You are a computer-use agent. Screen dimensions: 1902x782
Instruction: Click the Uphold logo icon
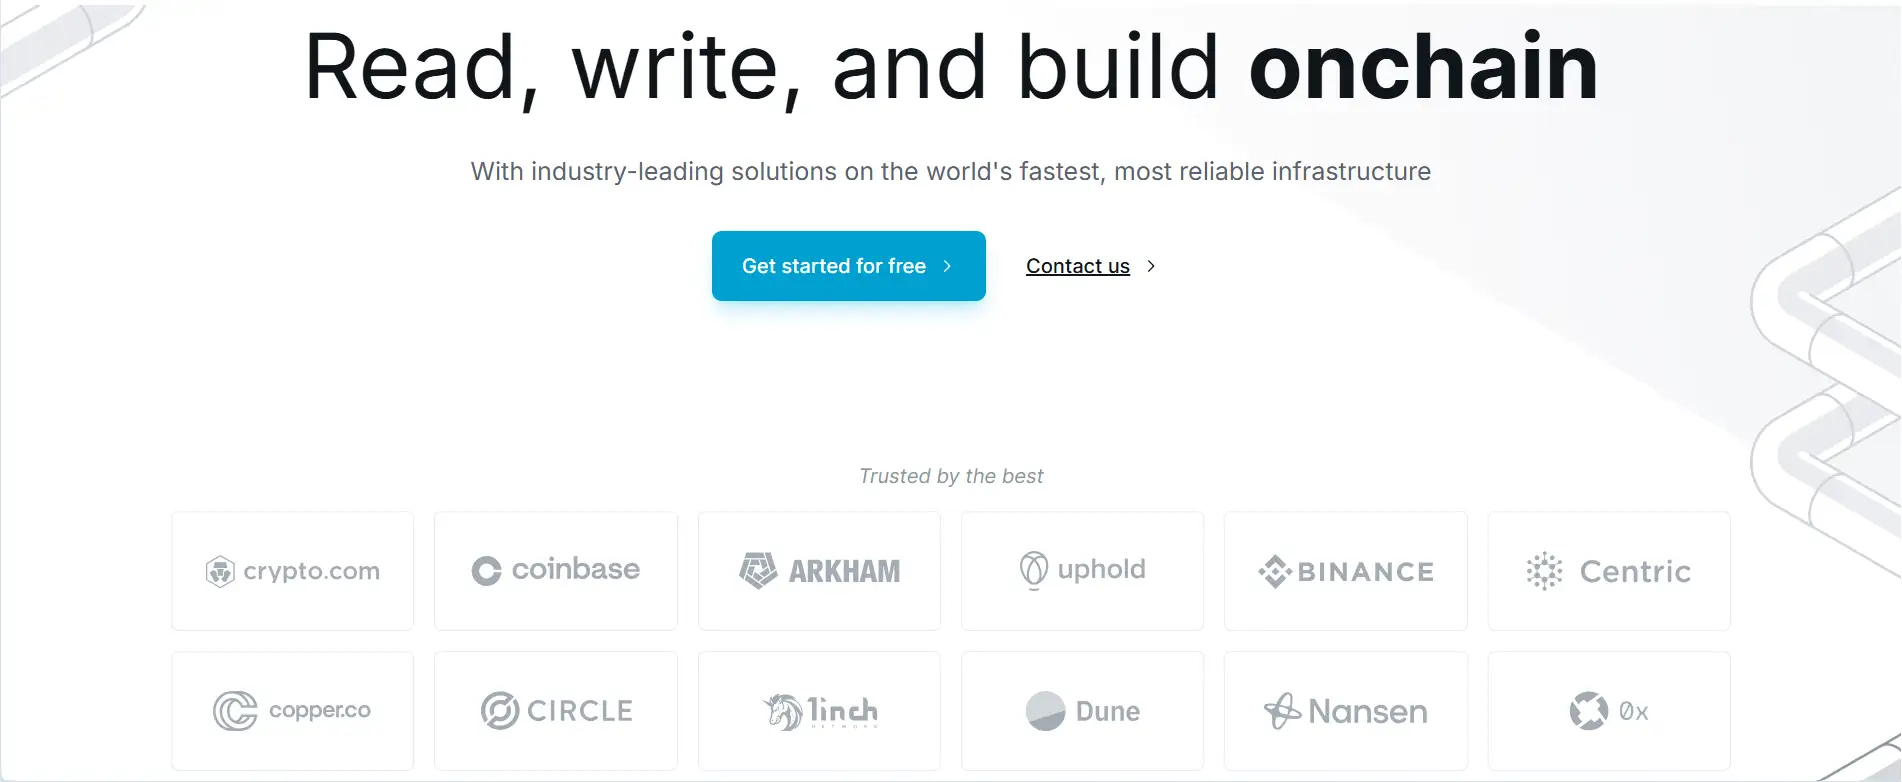pos(1033,570)
